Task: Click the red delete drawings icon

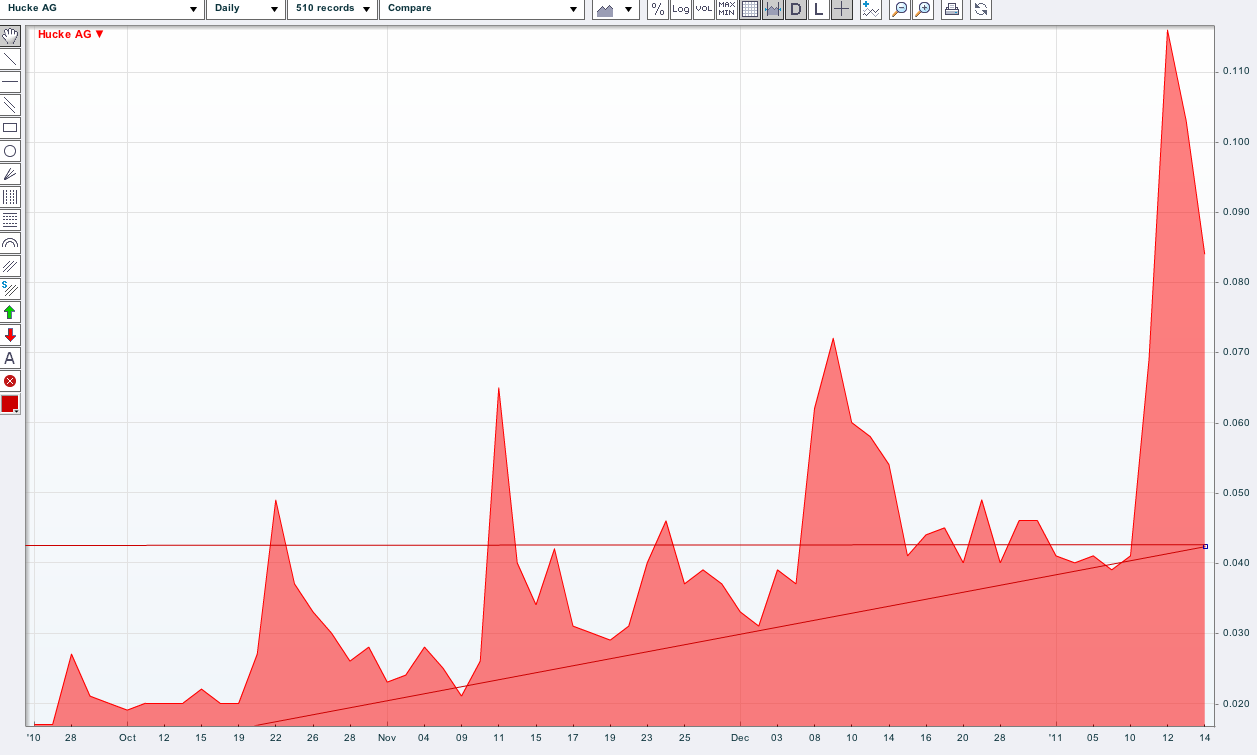Action: (10, 381)
